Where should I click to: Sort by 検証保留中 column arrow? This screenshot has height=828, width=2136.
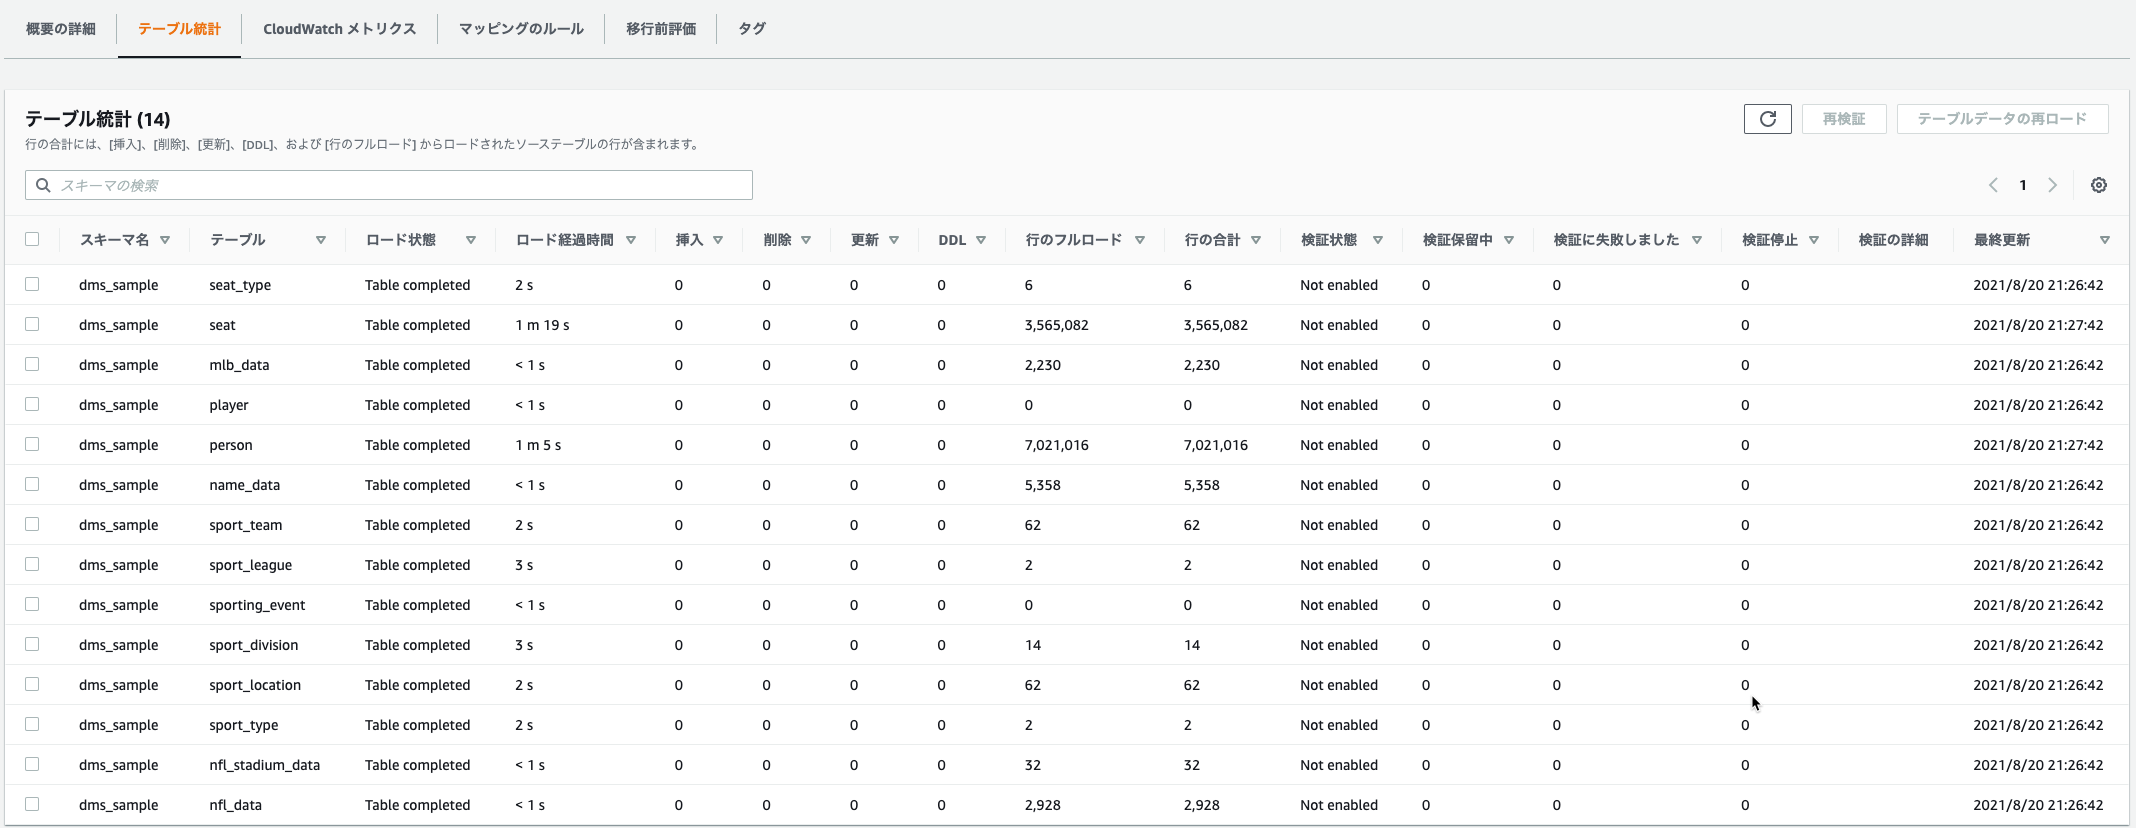pyautogui.click(x=1509, y=240)
